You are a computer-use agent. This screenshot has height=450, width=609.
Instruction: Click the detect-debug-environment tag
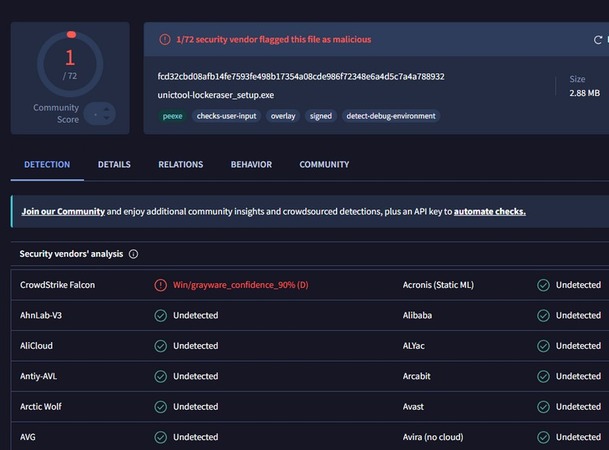(391, 116)
